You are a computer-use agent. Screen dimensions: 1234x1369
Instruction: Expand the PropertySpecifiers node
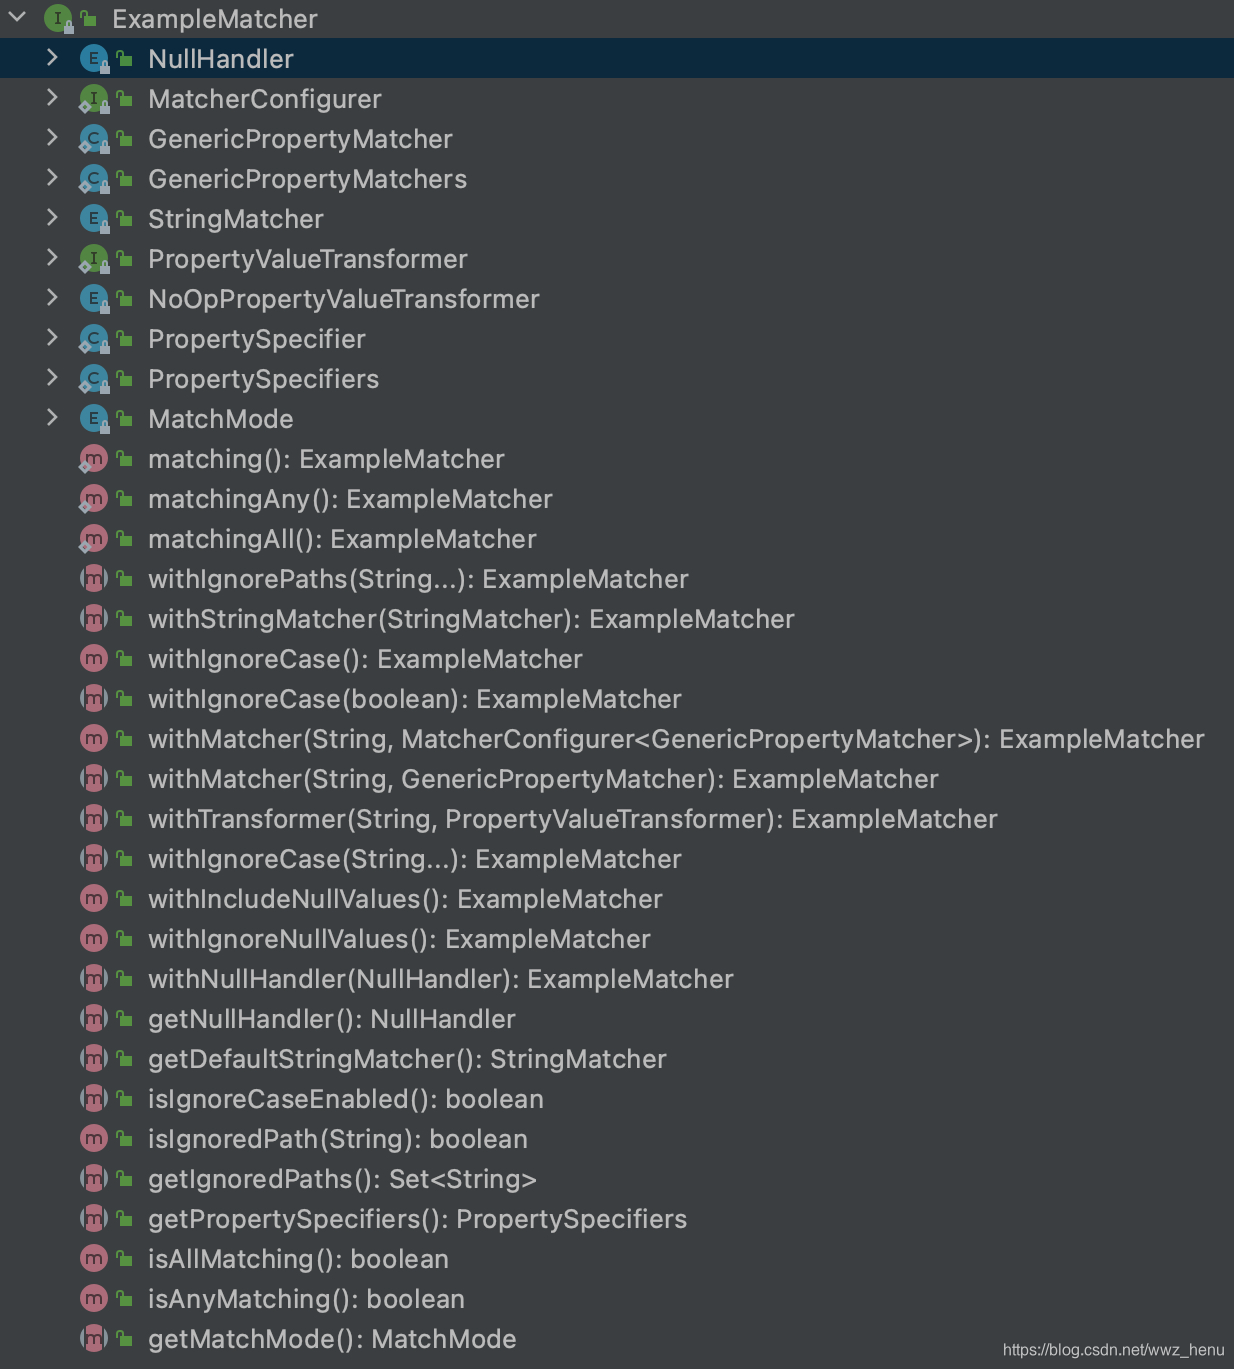pyautogui.click(x=52, y=378)
